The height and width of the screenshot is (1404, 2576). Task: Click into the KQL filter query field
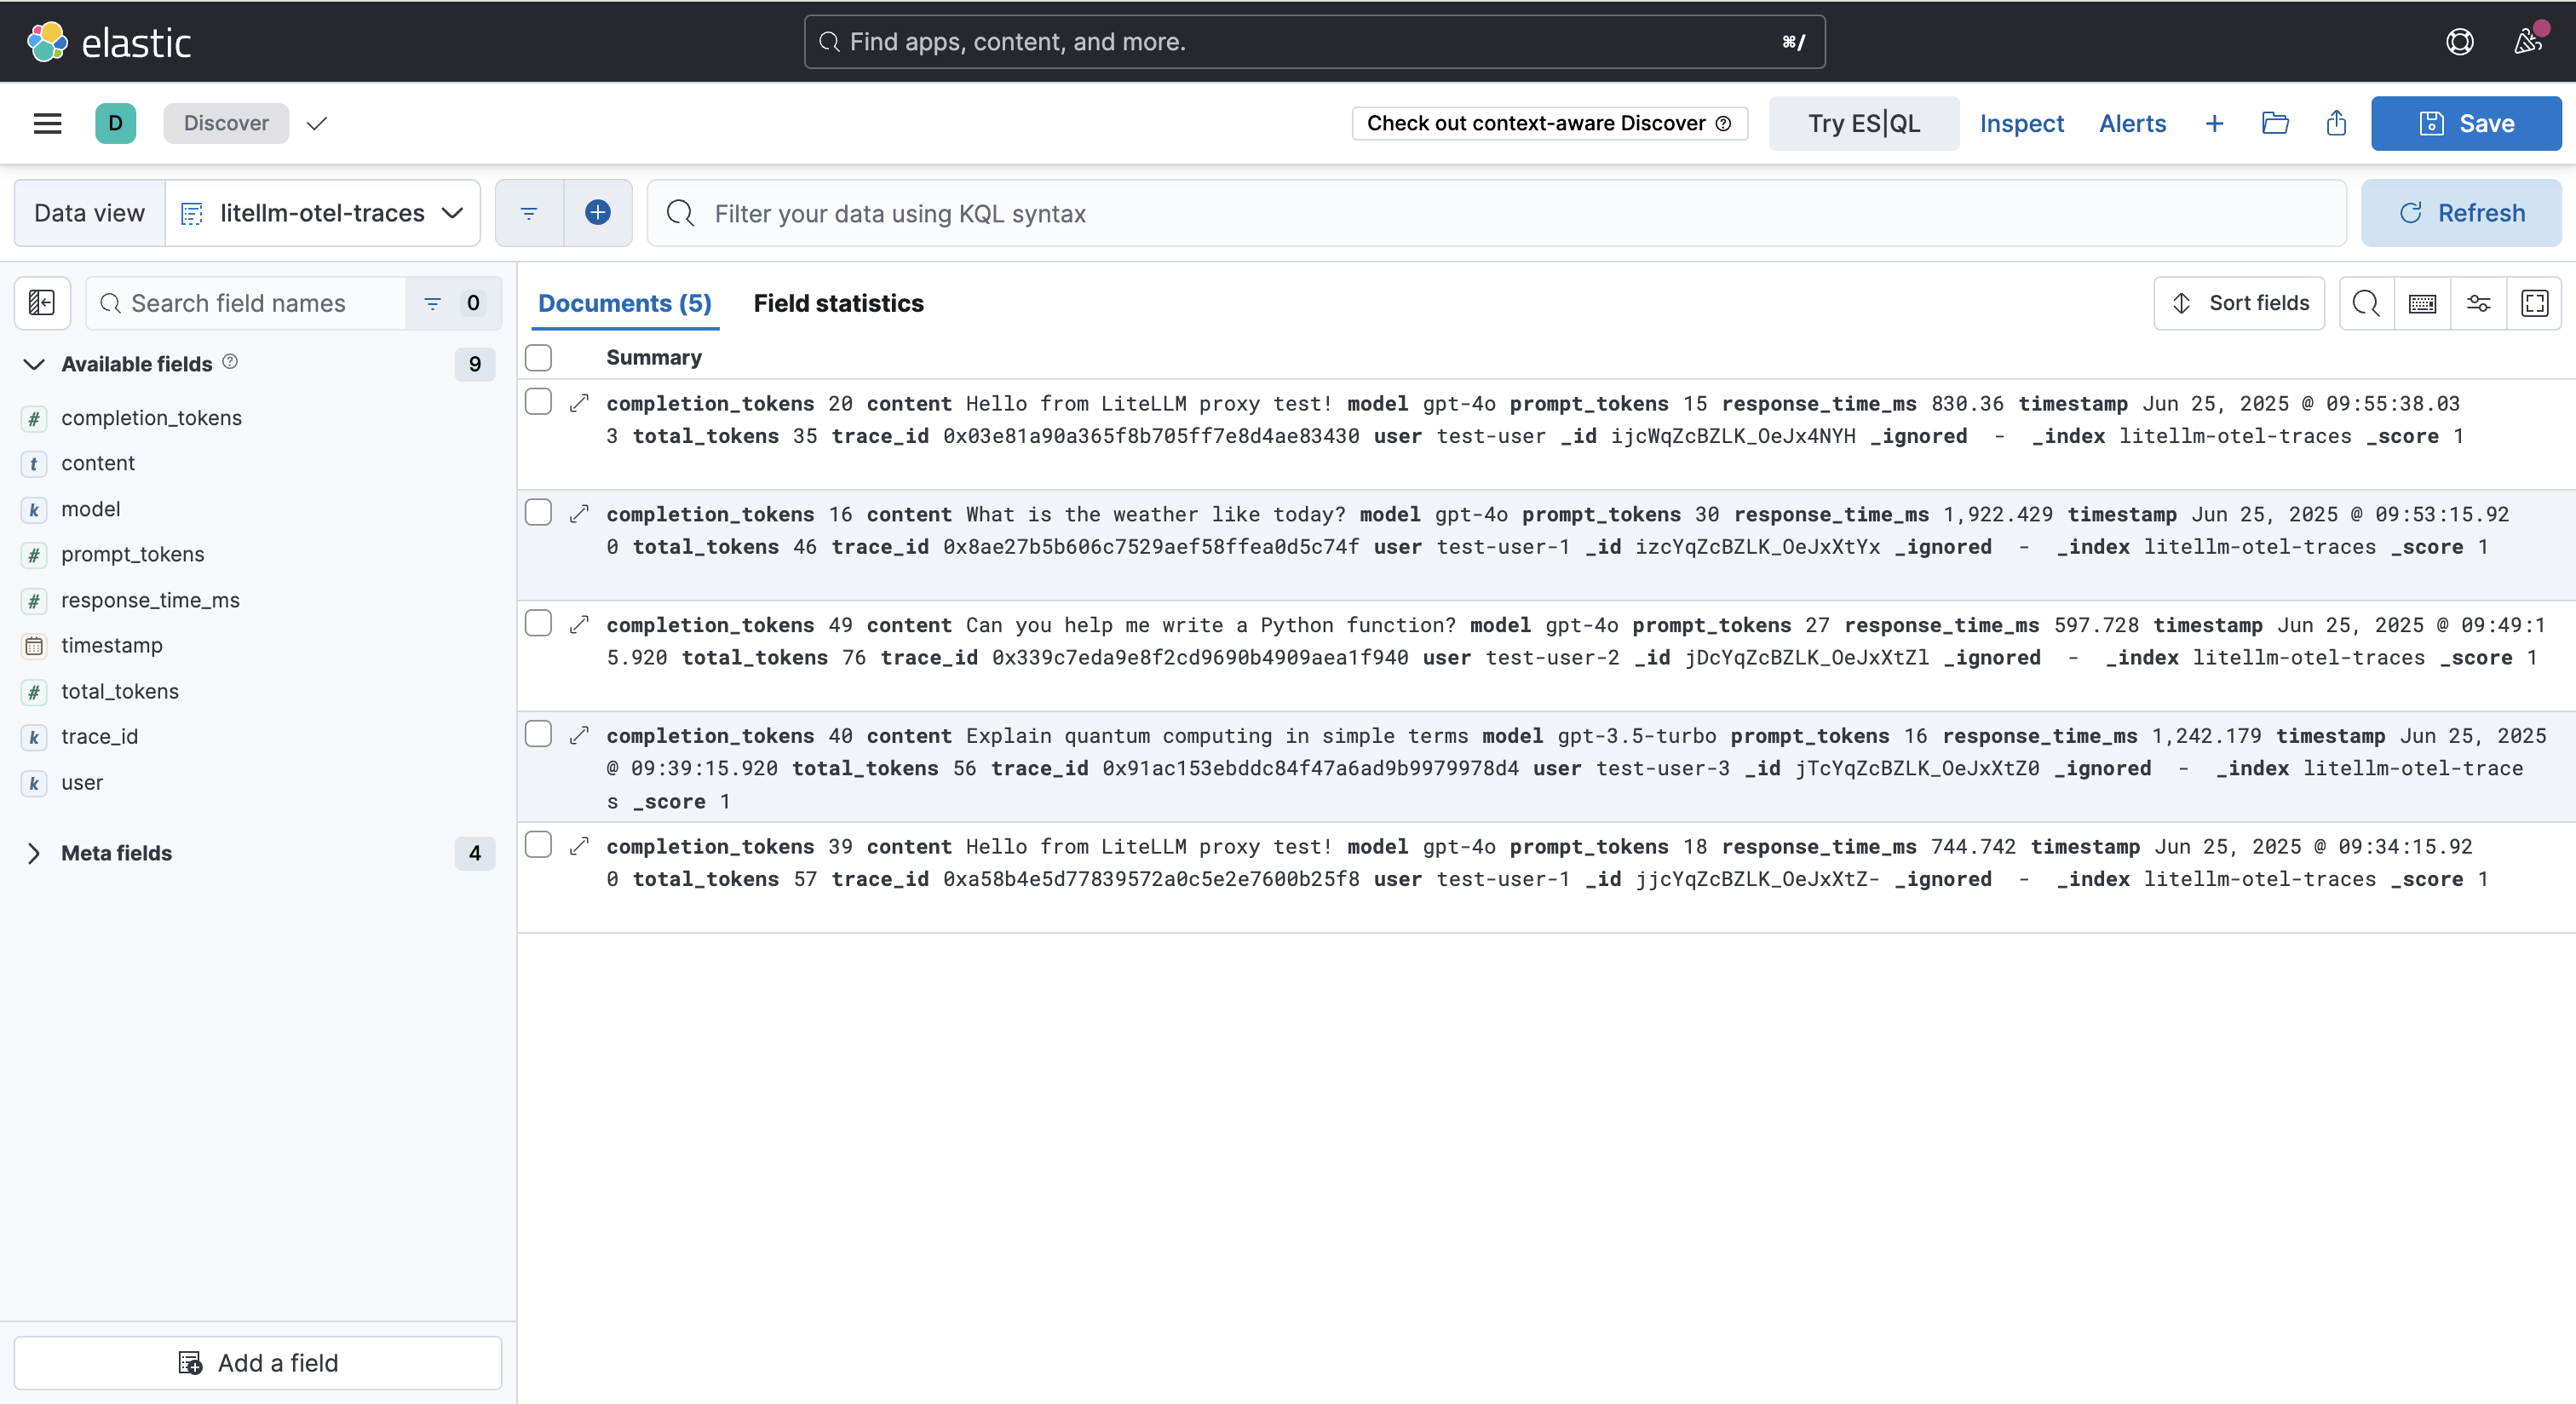(x=1500, y=213)
